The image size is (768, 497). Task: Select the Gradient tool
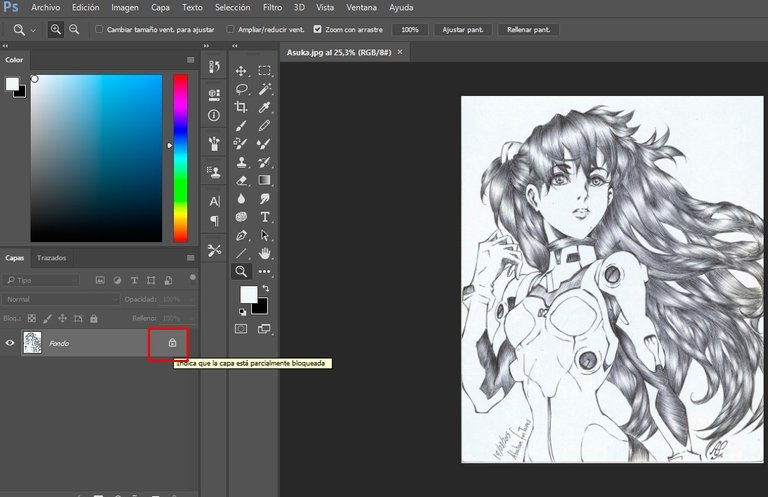(264, 180)
